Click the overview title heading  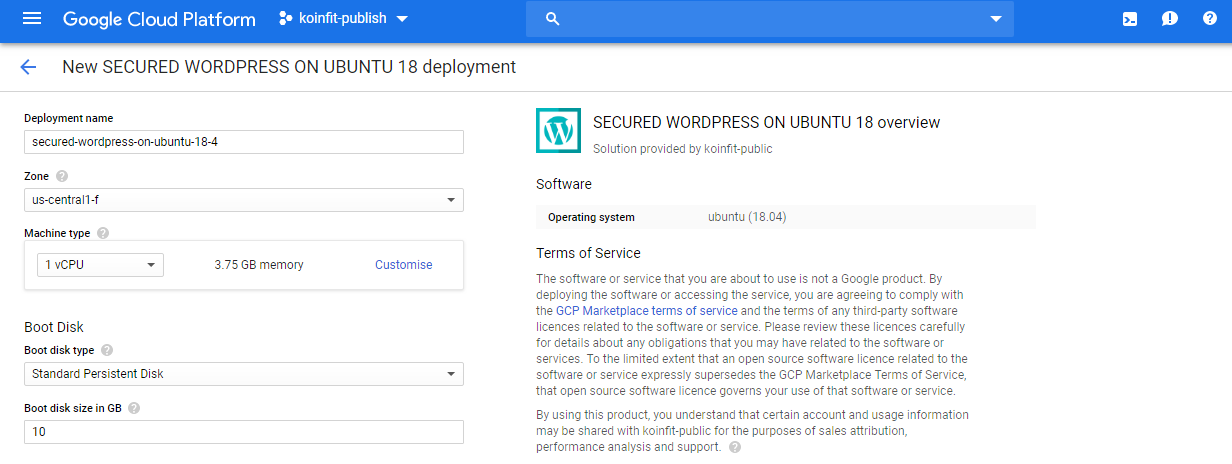pyautogui.click(x=767, y=122)
